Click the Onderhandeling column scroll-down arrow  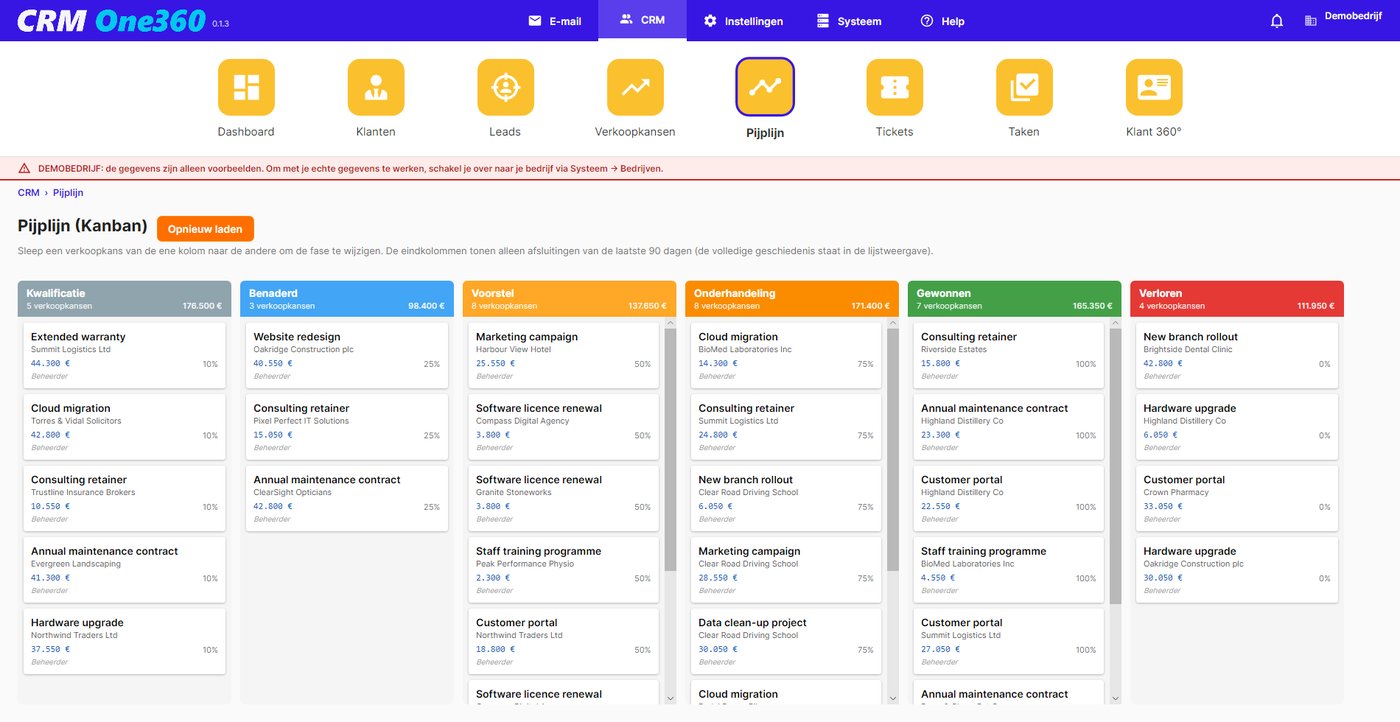point(893,697)
